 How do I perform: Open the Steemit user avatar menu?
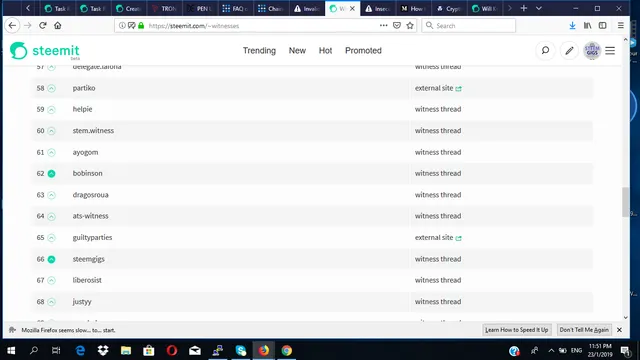pos(592,51)
